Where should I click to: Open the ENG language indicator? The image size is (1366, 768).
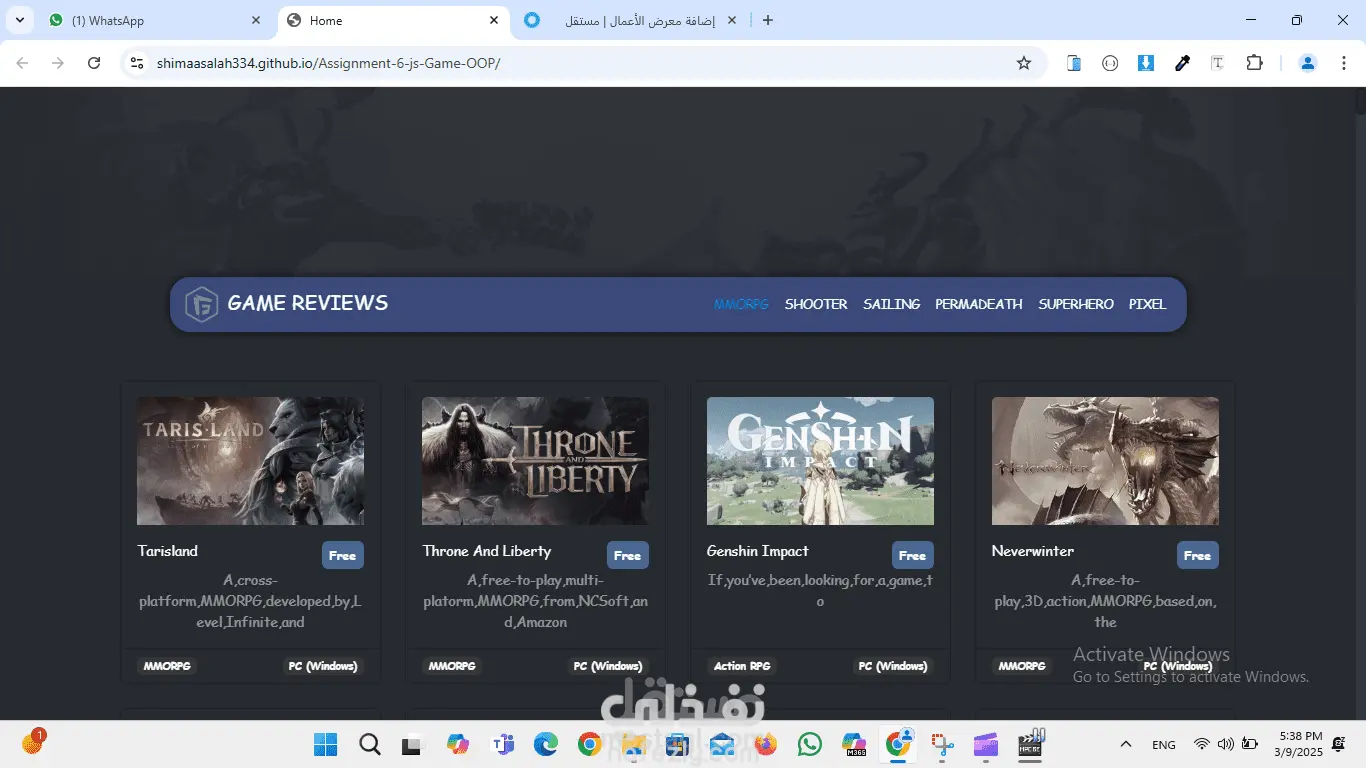tap(1164, 744)
